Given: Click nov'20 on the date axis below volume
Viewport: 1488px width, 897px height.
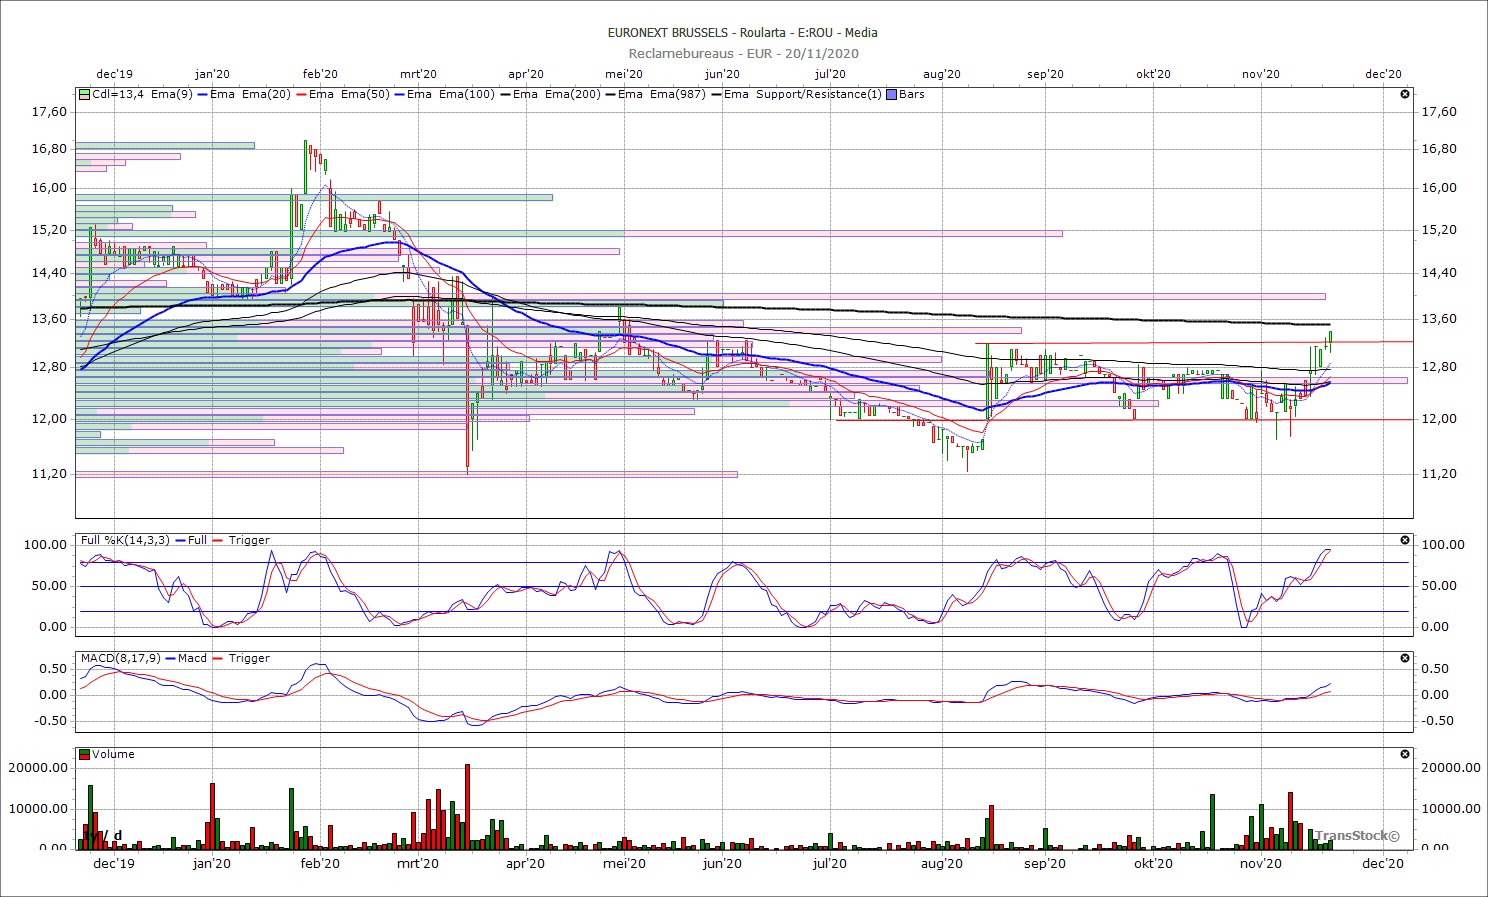Looking at the screenshot, I should pyautogui.click(x=1261, y=863).
